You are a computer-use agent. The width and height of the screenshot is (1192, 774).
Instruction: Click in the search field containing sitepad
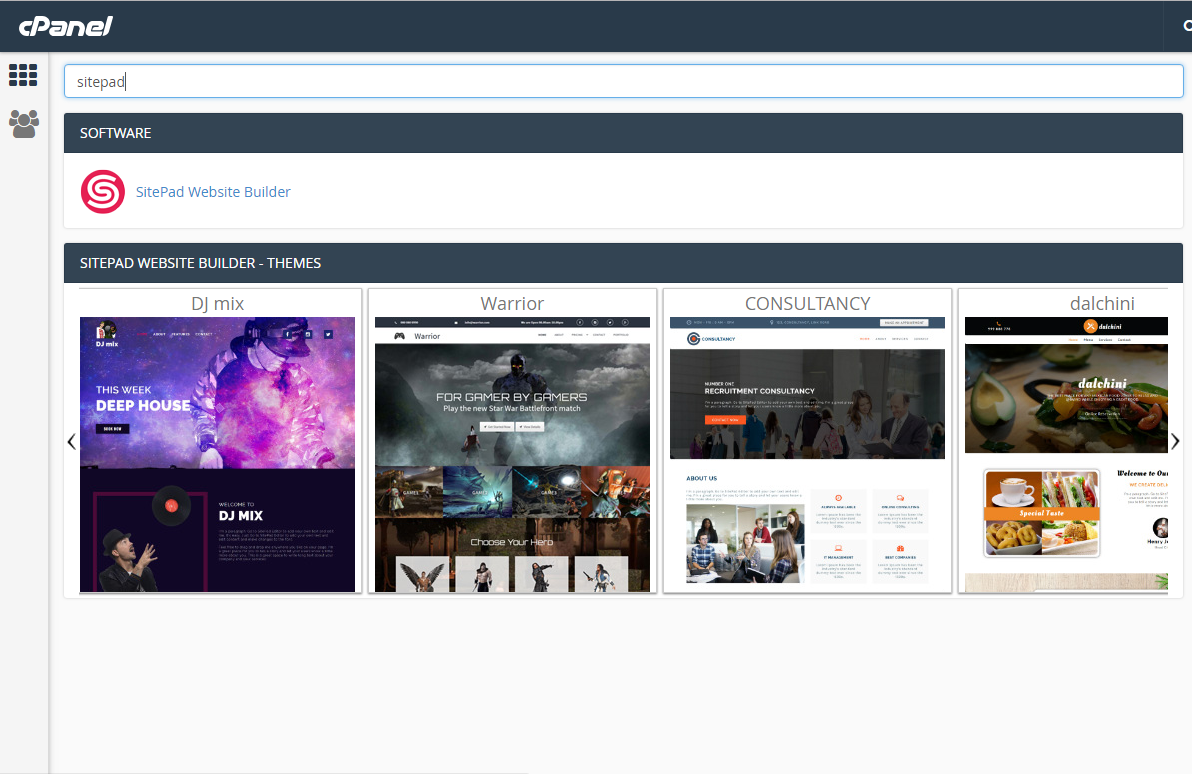pos(623,82)
